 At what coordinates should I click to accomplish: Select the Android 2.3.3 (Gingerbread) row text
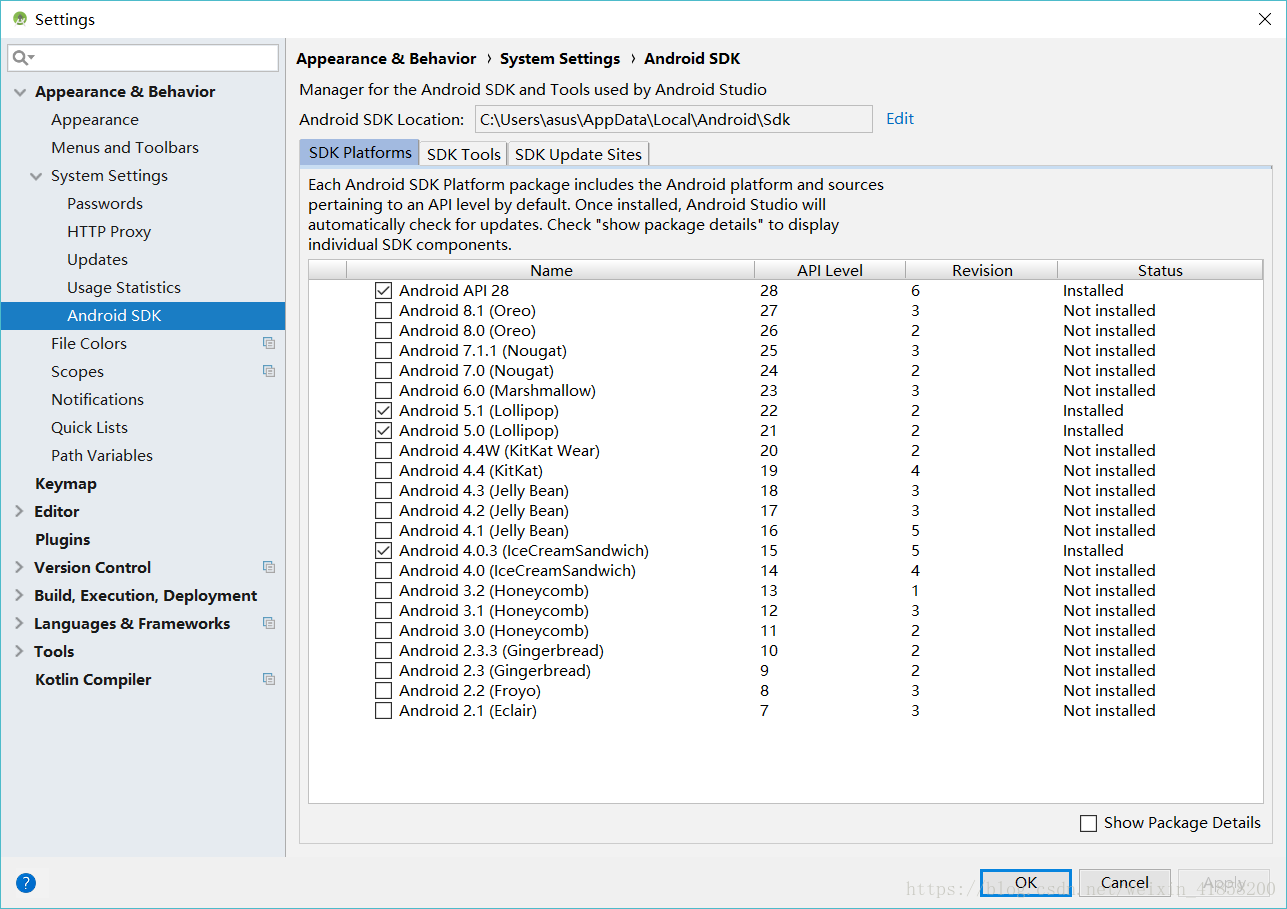point(501,650)
